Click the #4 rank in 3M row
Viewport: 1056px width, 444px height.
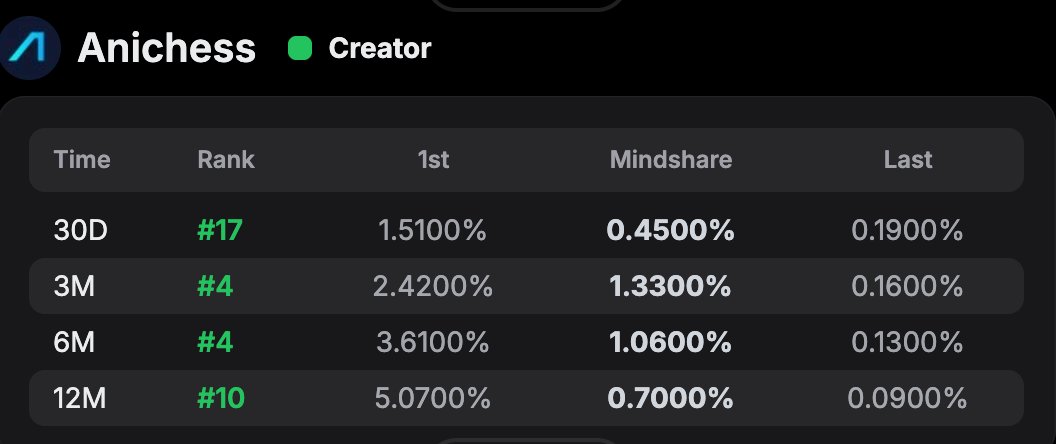tap(215, 287)
